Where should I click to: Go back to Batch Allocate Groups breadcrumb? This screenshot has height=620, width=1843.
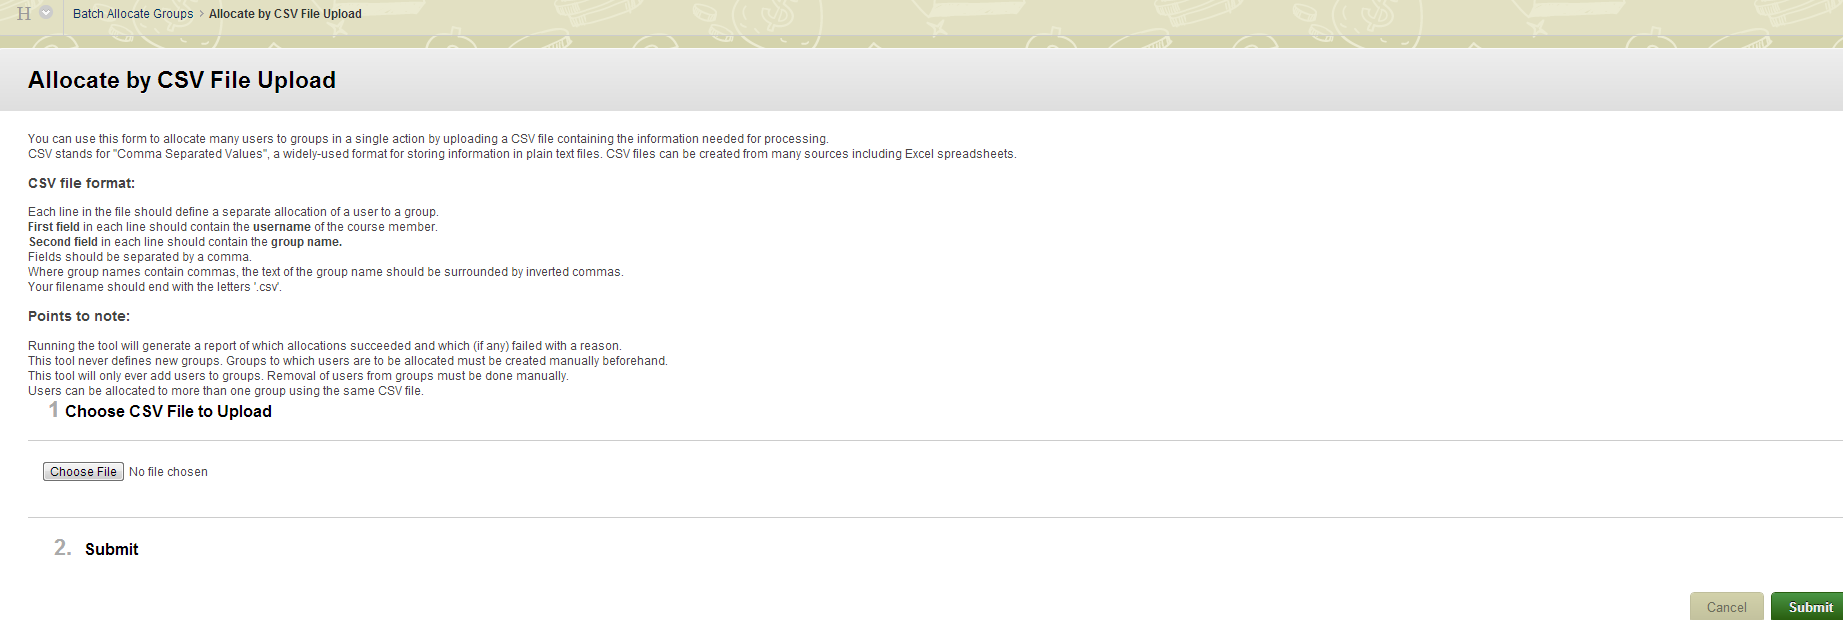coord(133,14)
